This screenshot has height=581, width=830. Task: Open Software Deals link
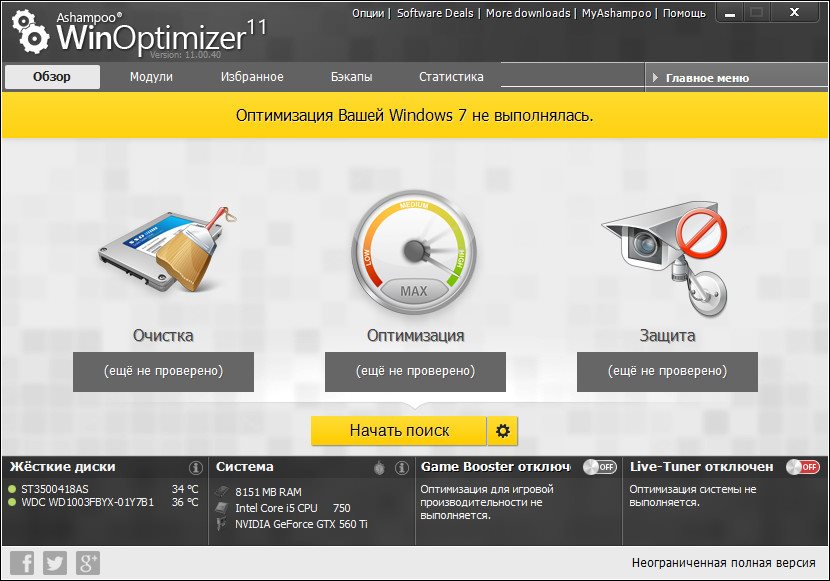point(435,13)
